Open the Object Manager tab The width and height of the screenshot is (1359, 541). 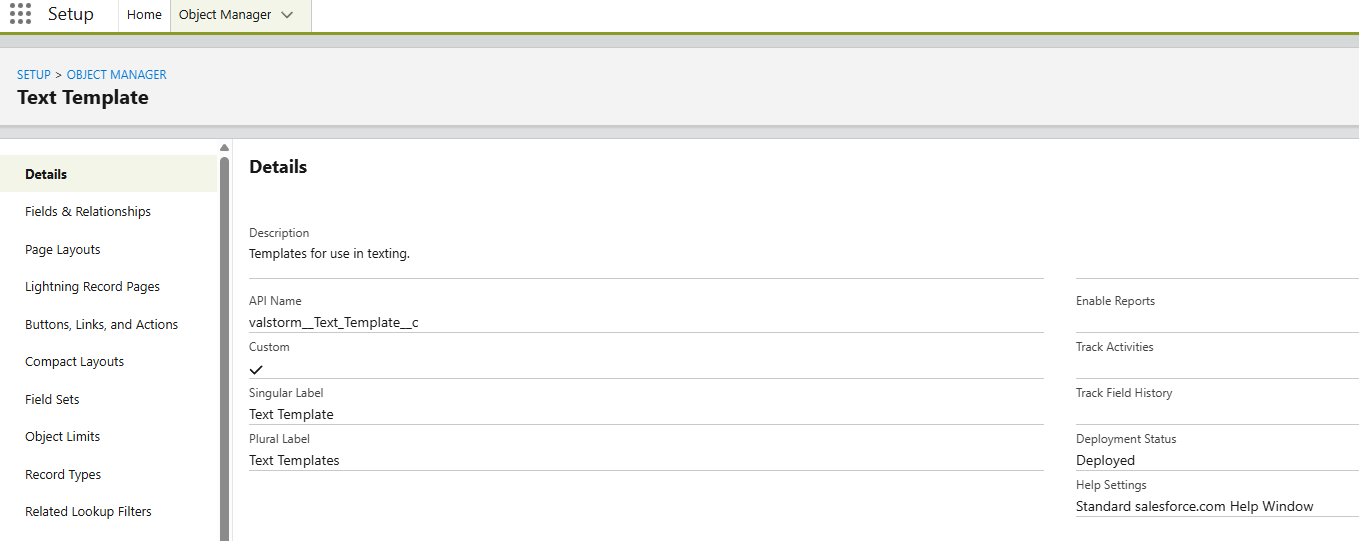coord(225,15)
